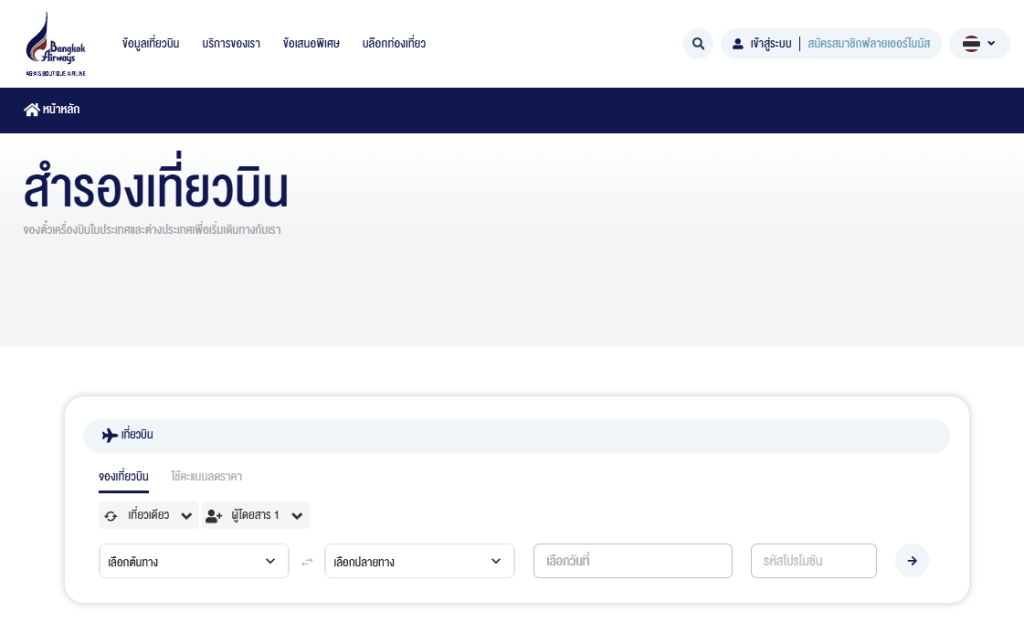1024x644 pixels.
Task: Click the Bangkok Airways logo
Action: 56,44
